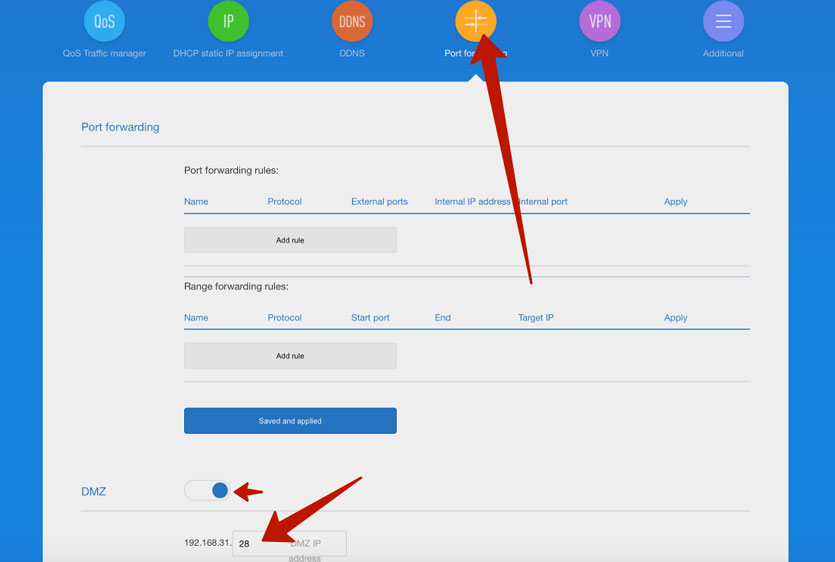Click the Target IP column header
The height and width of the screenshot is (562, 835).
click(536, 317)
